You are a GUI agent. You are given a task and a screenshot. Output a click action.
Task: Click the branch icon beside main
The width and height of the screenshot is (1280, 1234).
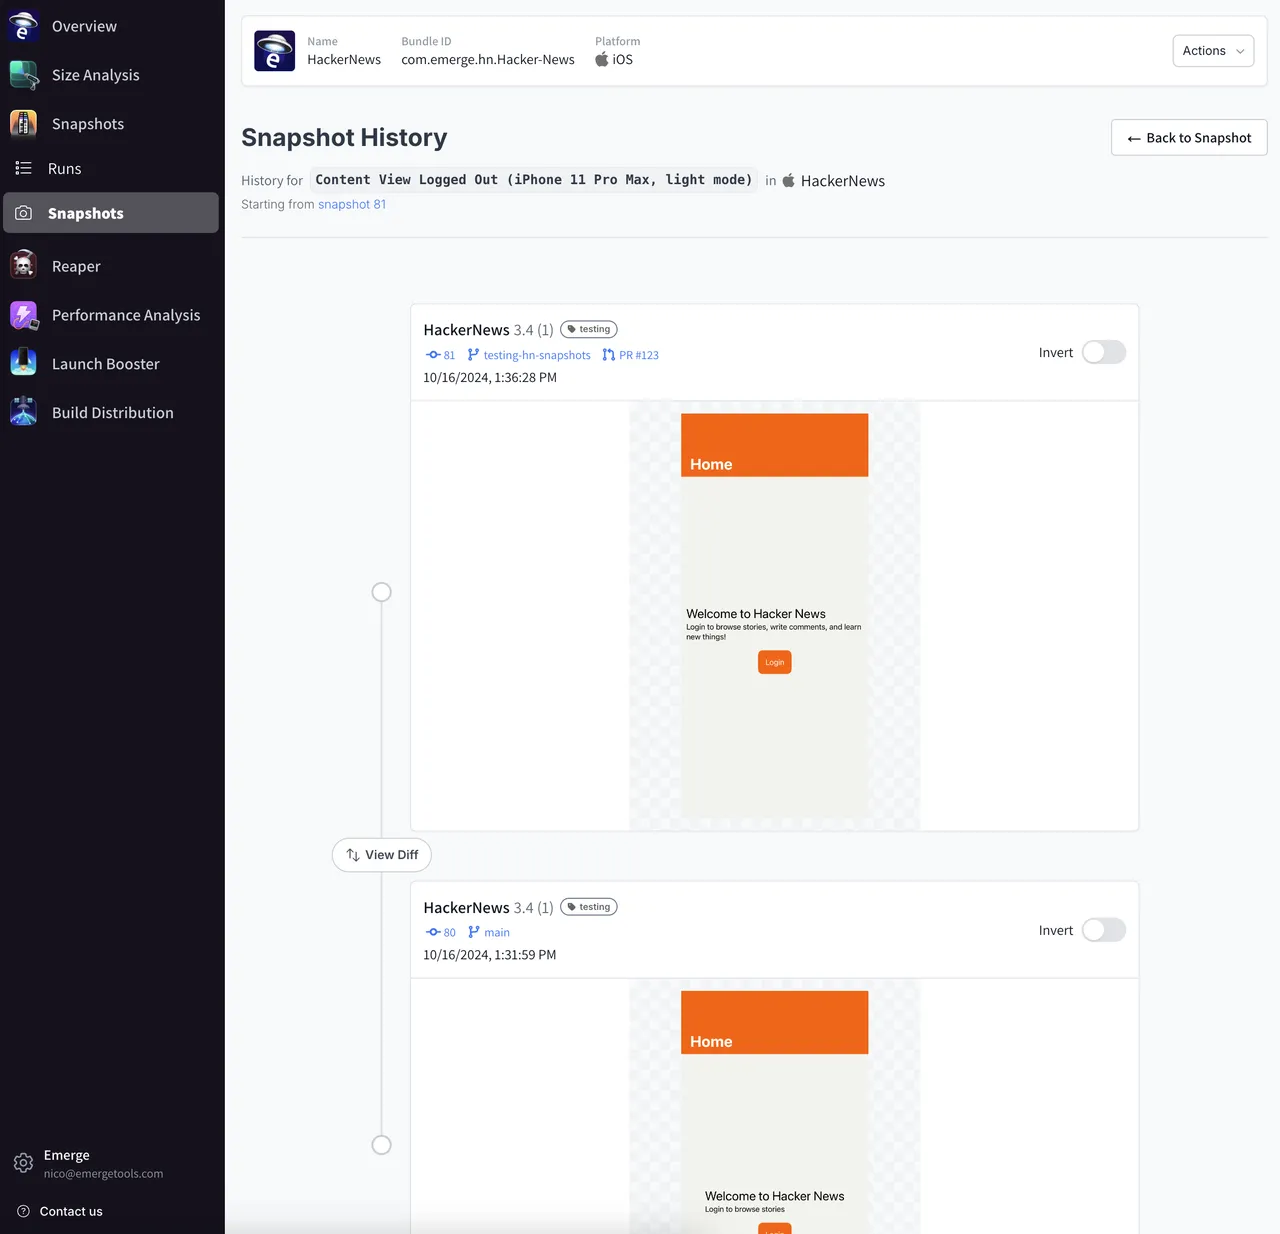474,932
